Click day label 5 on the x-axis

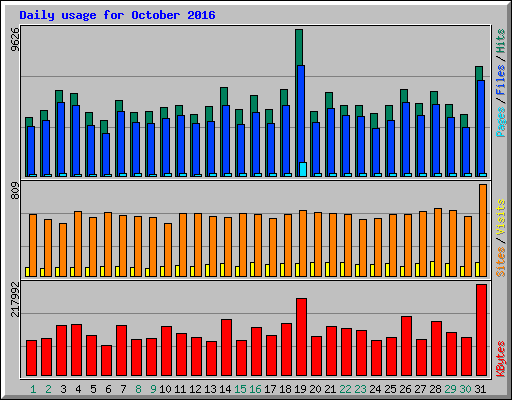pyautogui.click(x=93, y=389)
